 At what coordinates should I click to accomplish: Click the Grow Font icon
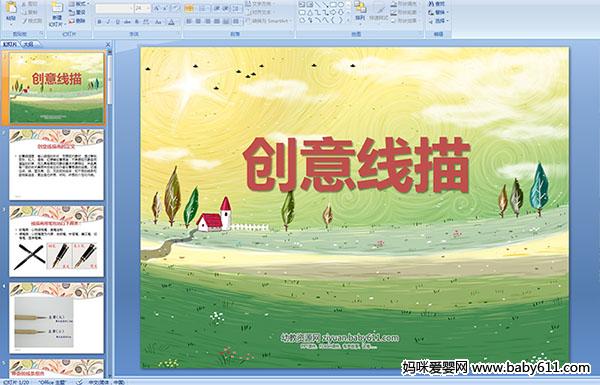coord(157,8)
